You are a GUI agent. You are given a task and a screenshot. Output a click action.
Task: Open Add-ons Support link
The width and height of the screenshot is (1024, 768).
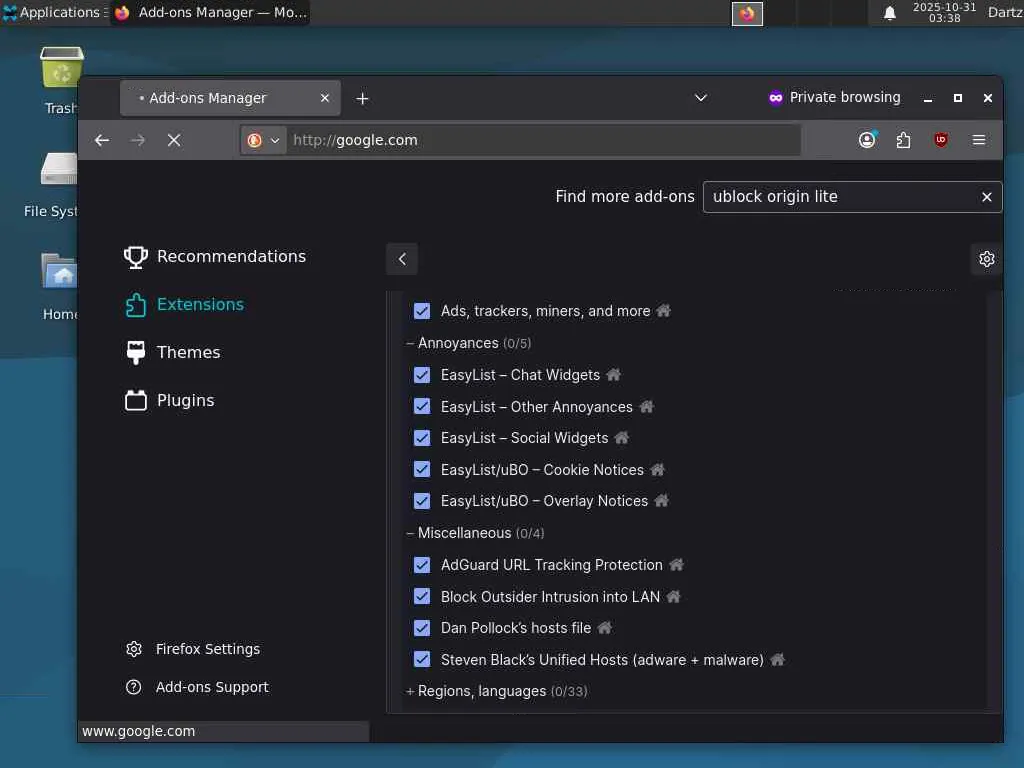[197, 687]
